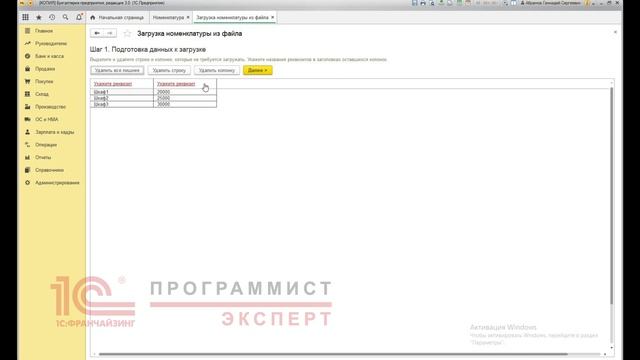Close the Загрузка номенклатуры из файла tab
The image size is (640, 360).
(x=273, y=17)
